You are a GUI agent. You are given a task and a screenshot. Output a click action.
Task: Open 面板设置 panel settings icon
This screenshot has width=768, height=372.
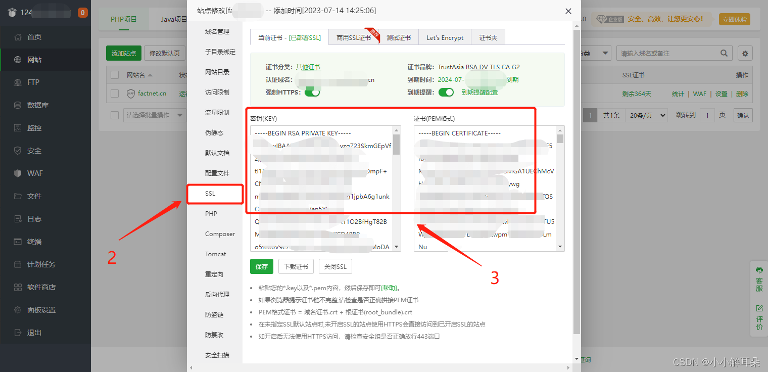pyautogui.click(x=18, y=309)
